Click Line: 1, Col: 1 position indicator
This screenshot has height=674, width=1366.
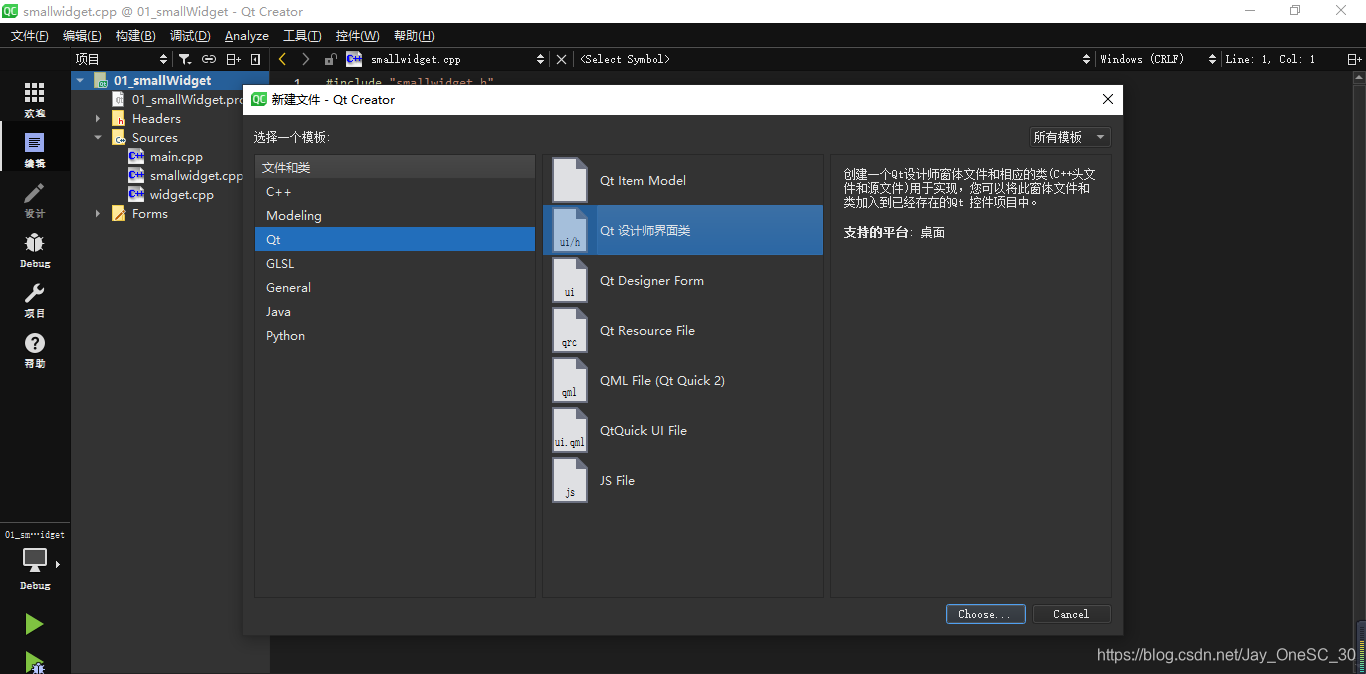click(1270, 59)
